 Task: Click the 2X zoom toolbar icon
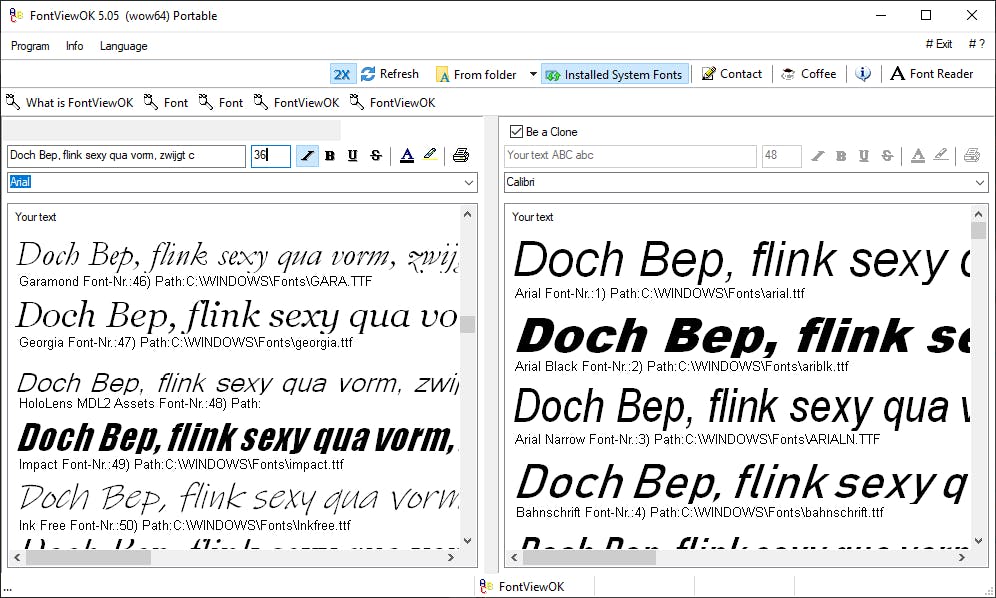pos(342,73)
